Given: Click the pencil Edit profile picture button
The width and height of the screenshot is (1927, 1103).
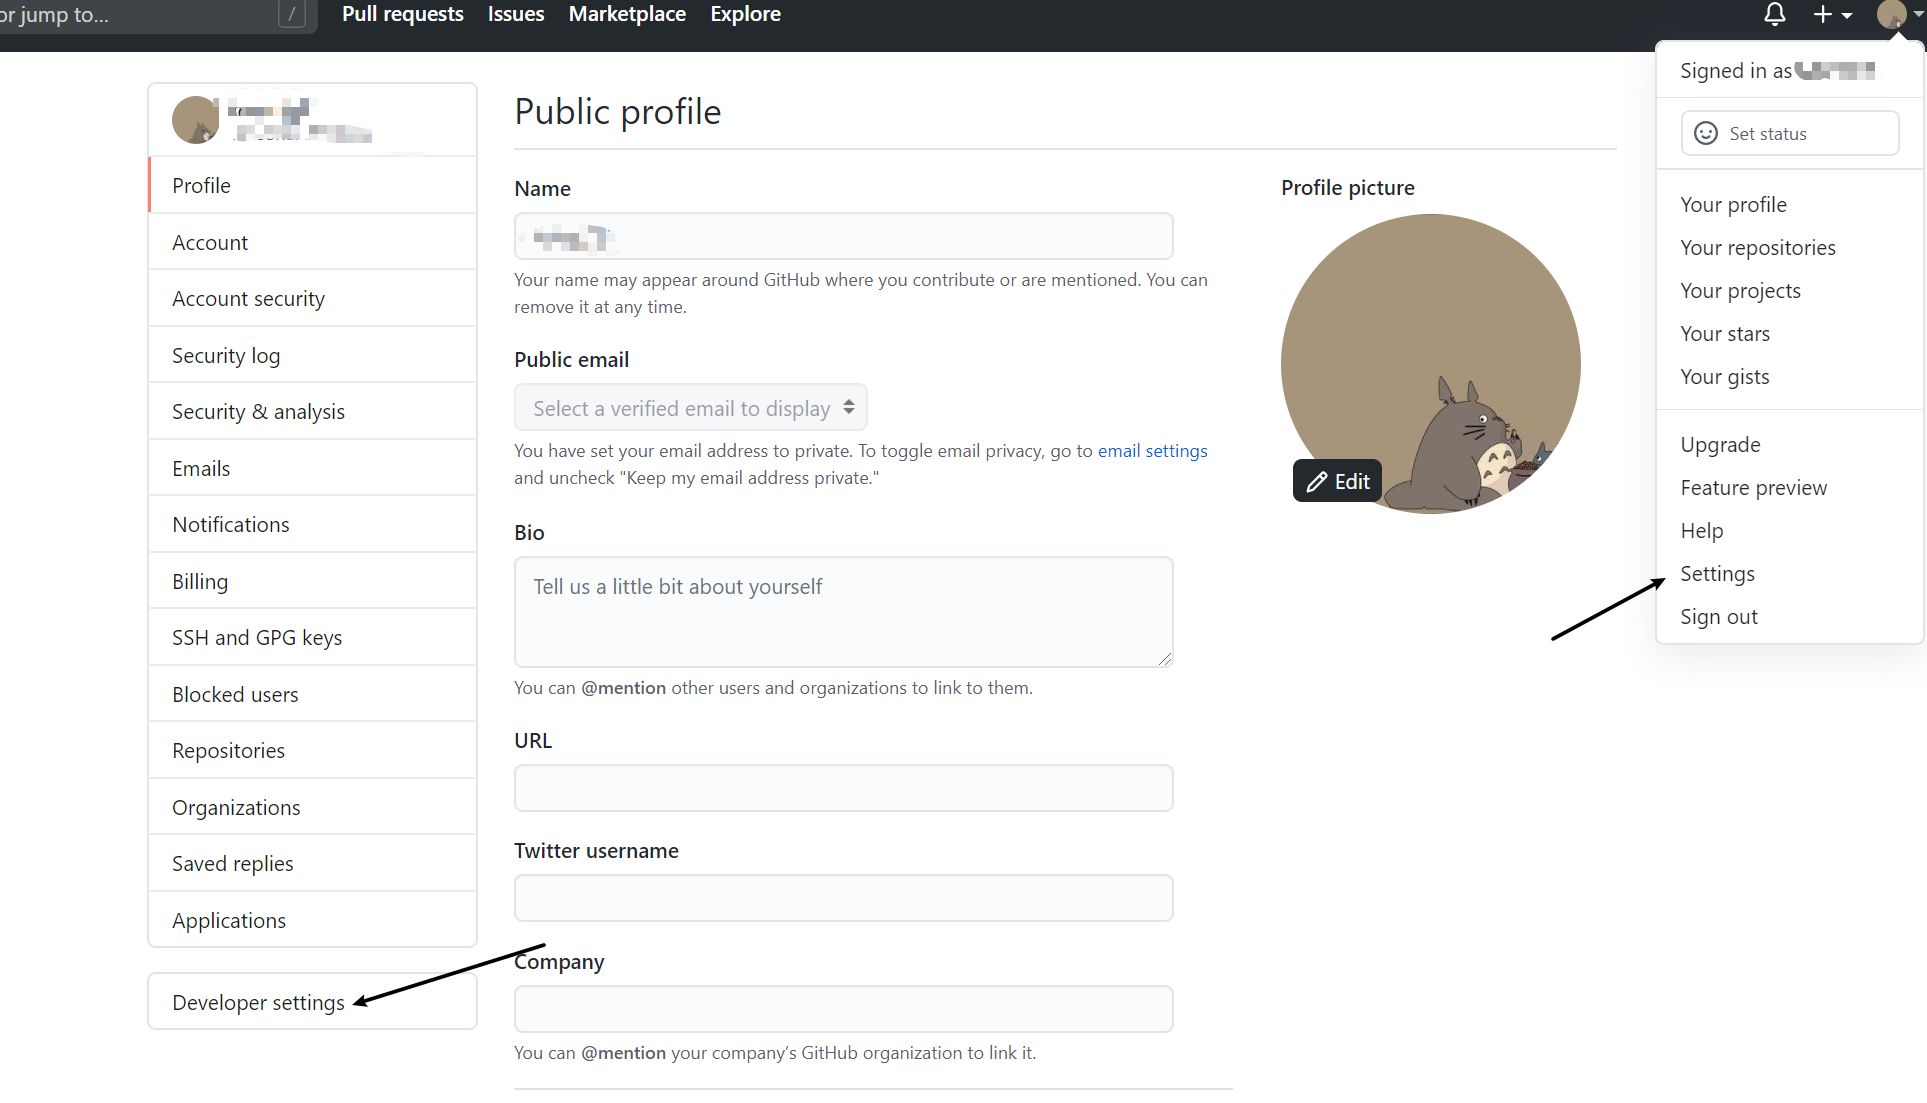Looking at the screenshot, I should click(x=1337, y=481).
